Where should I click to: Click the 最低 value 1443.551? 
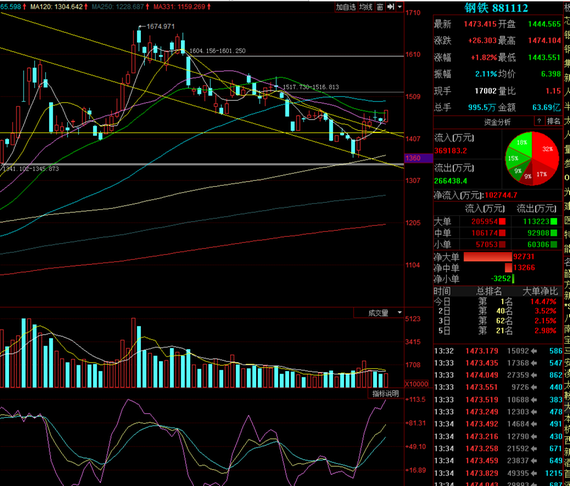tap(545, 57)
